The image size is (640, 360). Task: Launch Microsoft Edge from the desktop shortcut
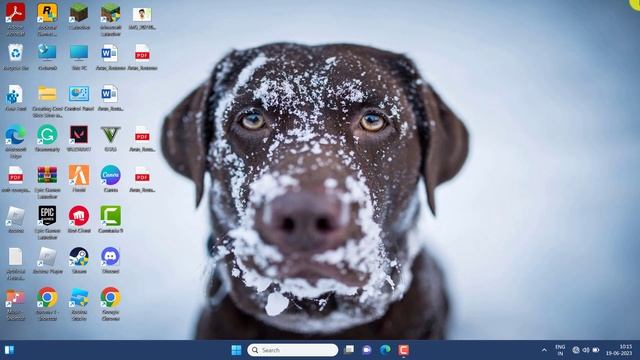tap(16, 135)
